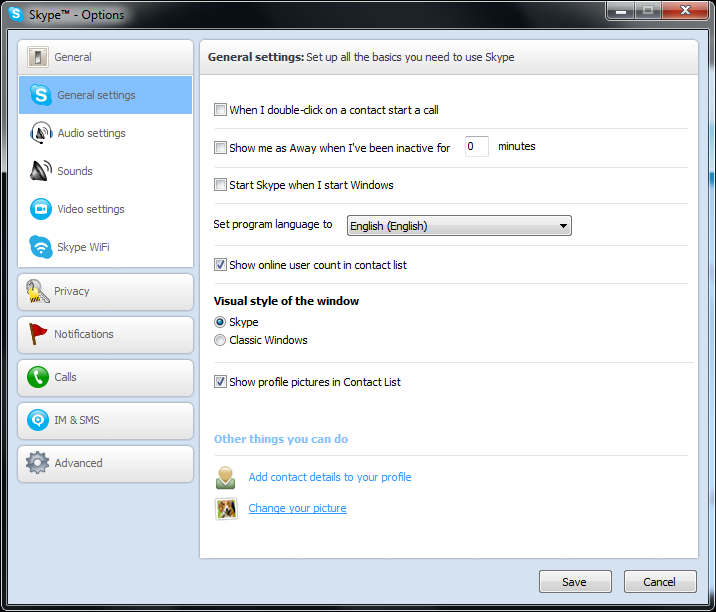Open the Change your picture link
This screenshot has width=716, height=612.
pyautogui.click(x=297, y=508)
